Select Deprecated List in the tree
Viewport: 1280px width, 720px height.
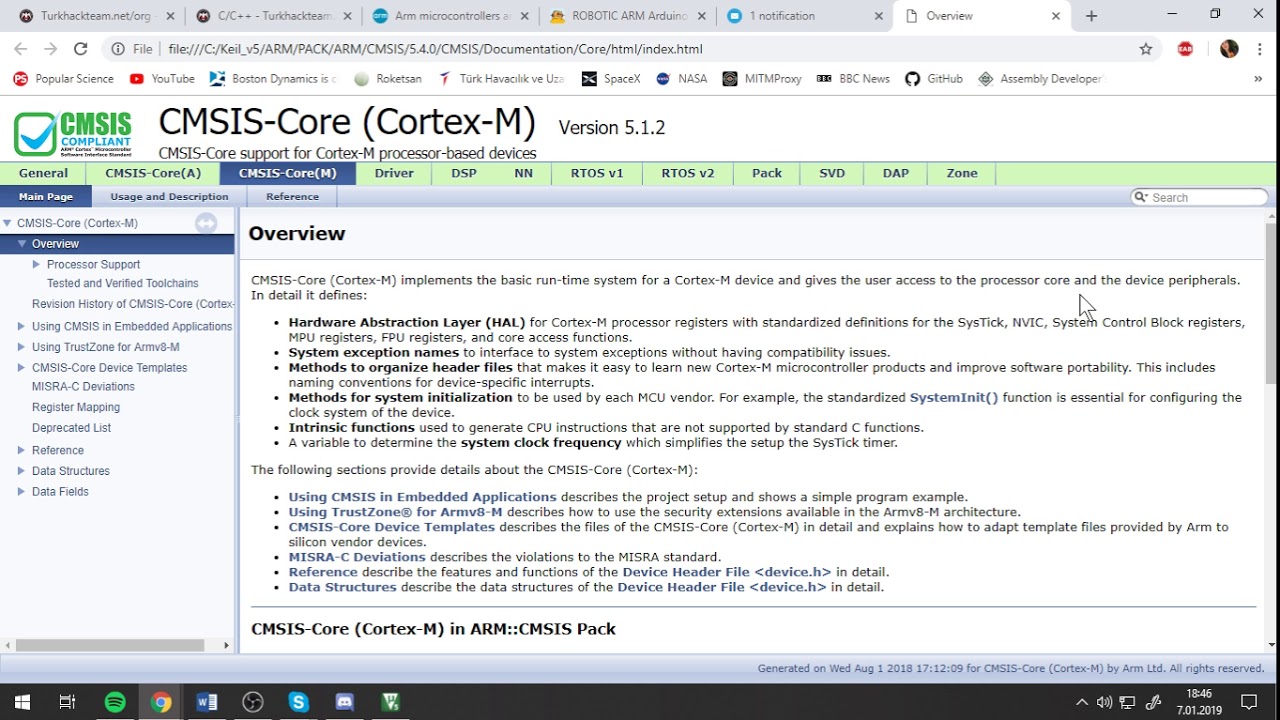tap(71, 428)
